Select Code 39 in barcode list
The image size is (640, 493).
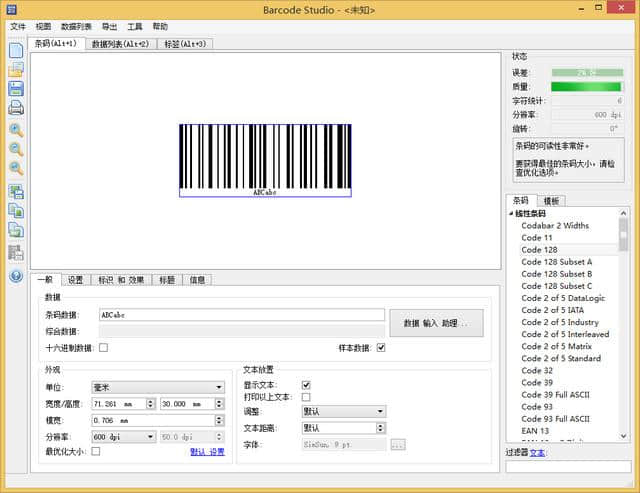539,382
